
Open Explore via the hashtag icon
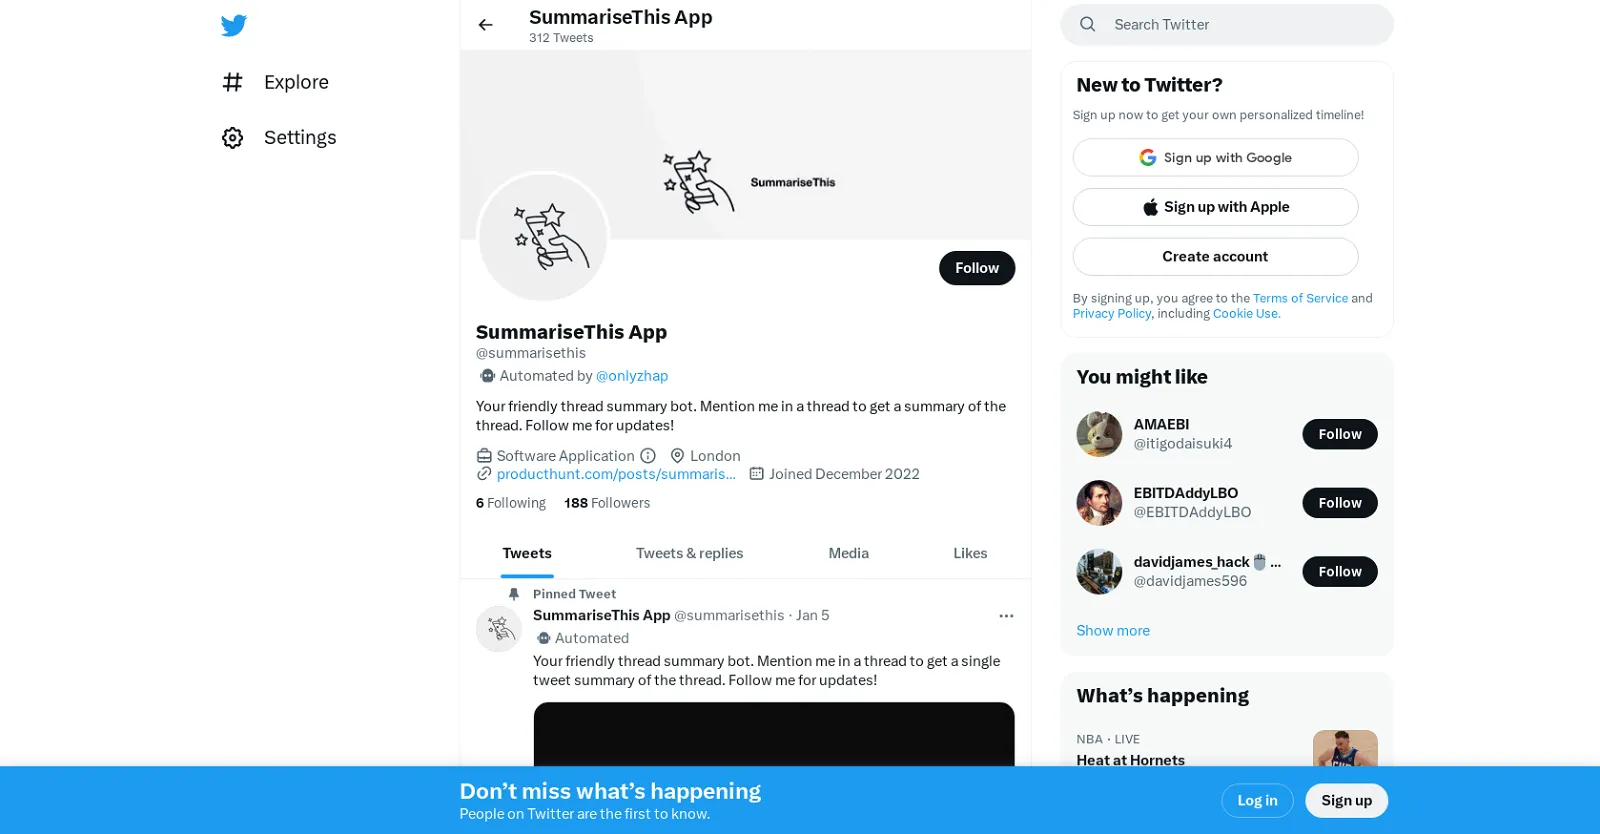point(232,82)
